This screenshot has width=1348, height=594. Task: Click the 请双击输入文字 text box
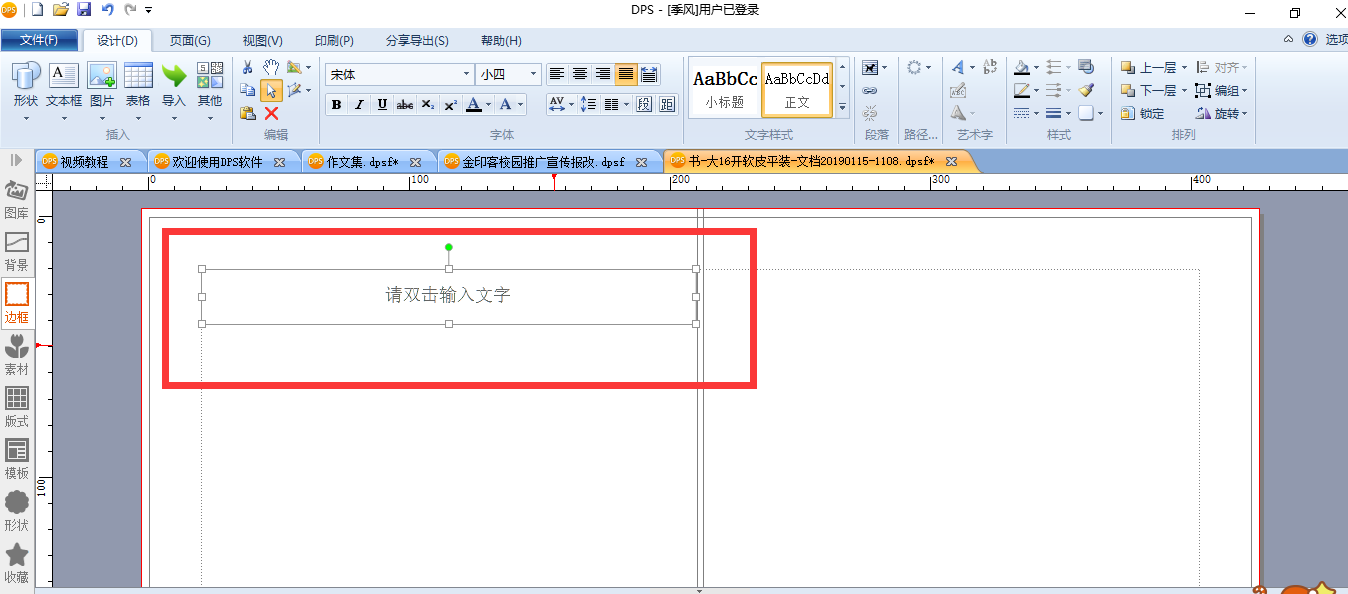(x=448, y=296)
